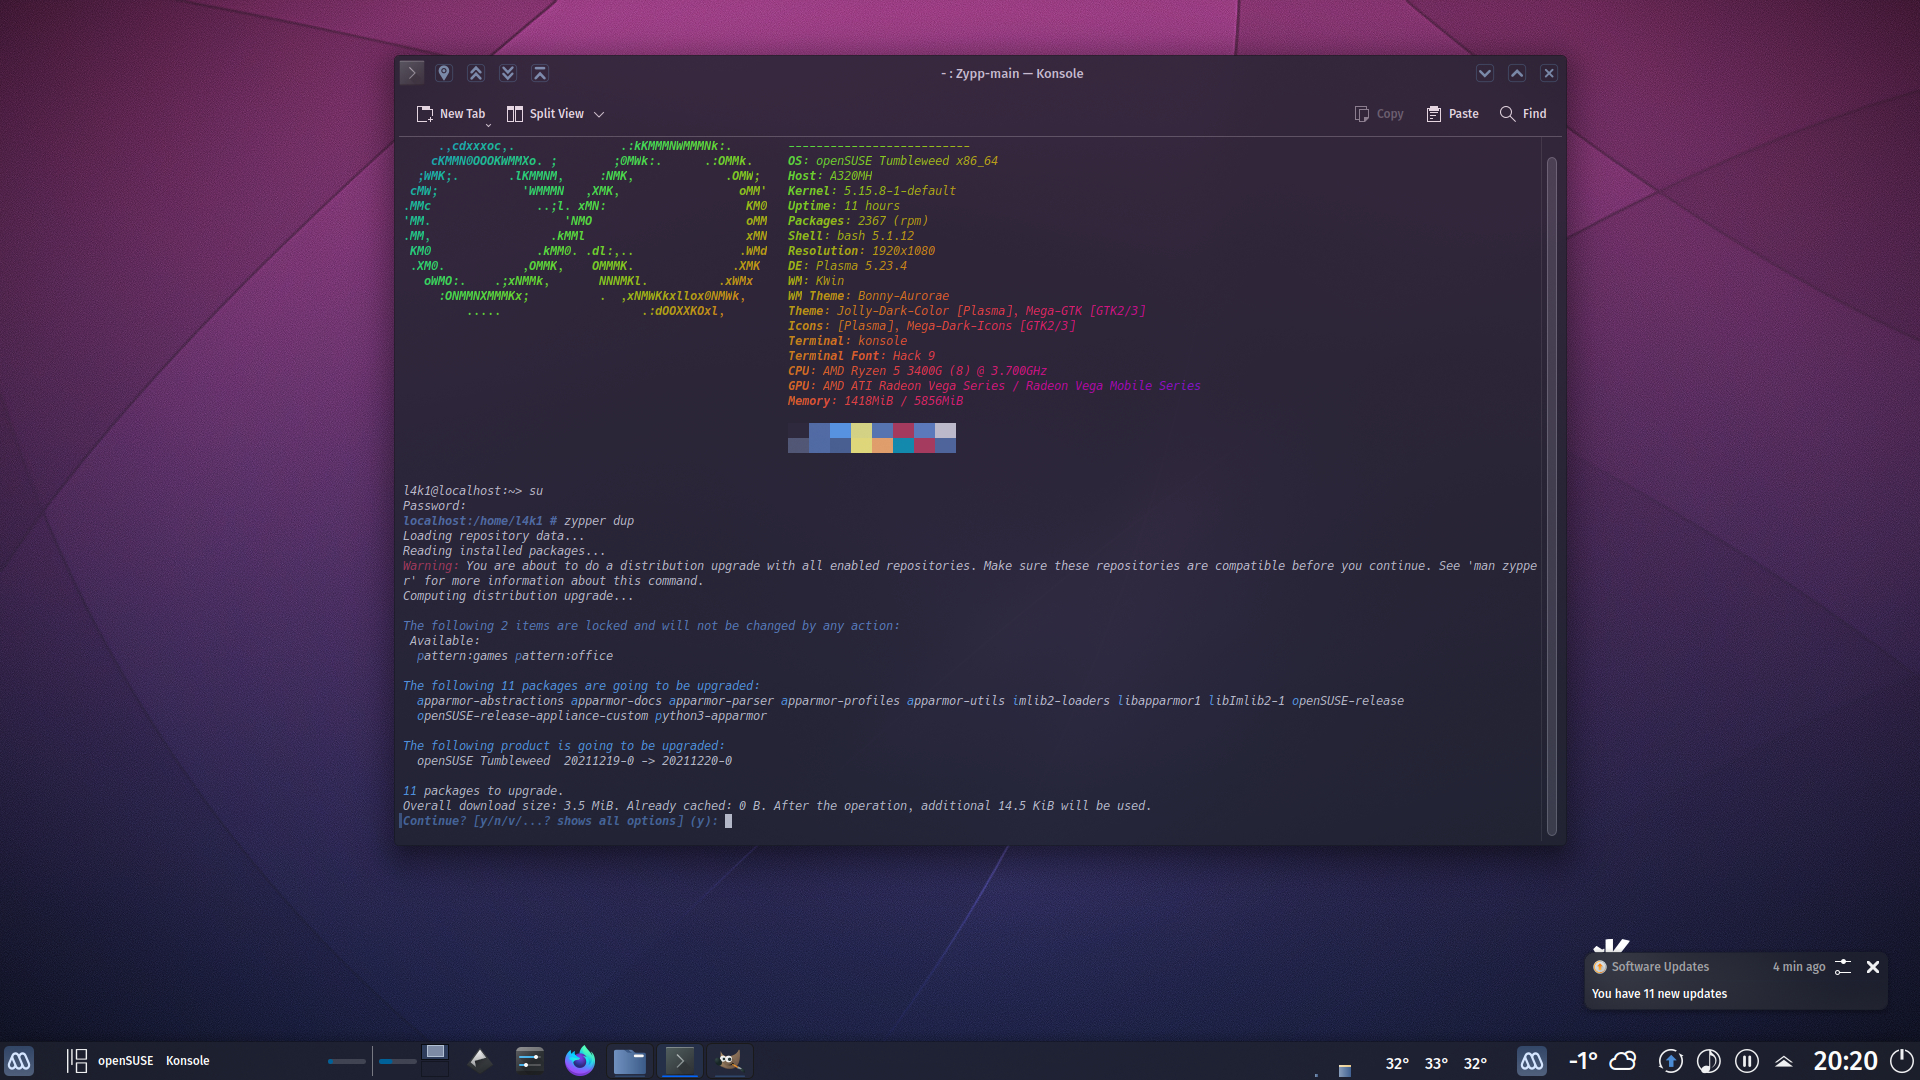Click the 'Kernel: 5.15.8-1-default' line
Viewport: 1920px width, 1080px height.
tap(871, 191)
